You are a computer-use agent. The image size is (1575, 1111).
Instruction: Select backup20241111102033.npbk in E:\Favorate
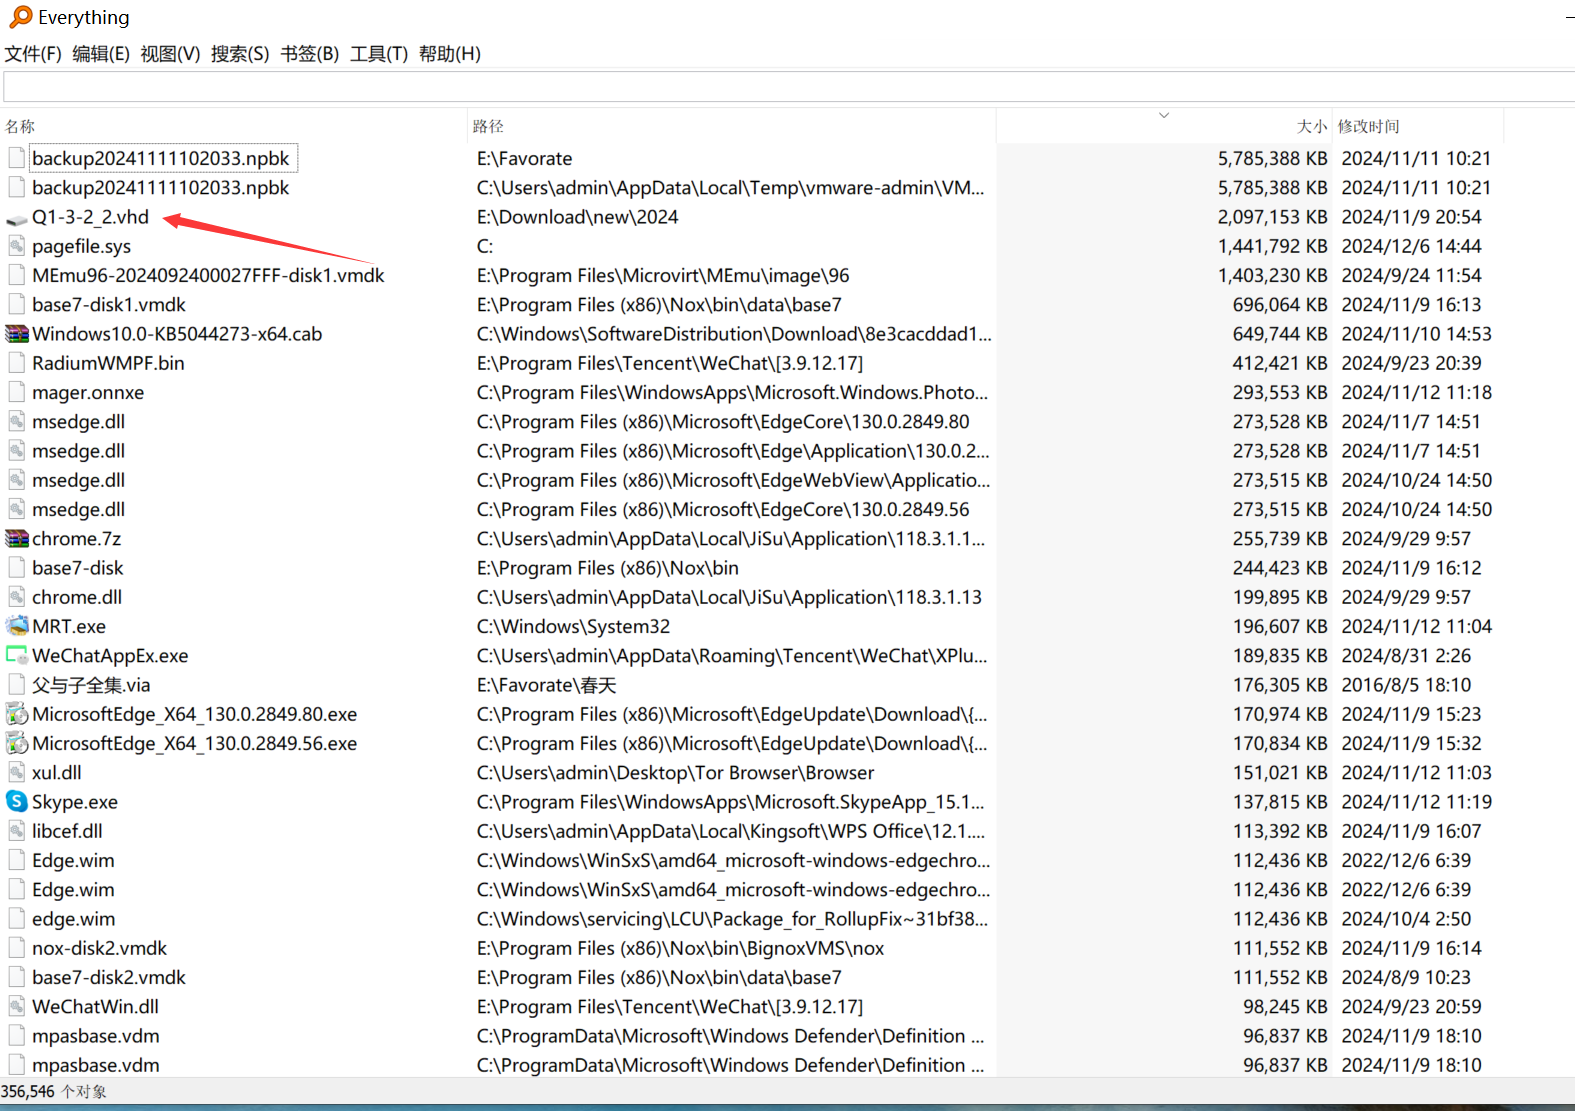[160, 158]
